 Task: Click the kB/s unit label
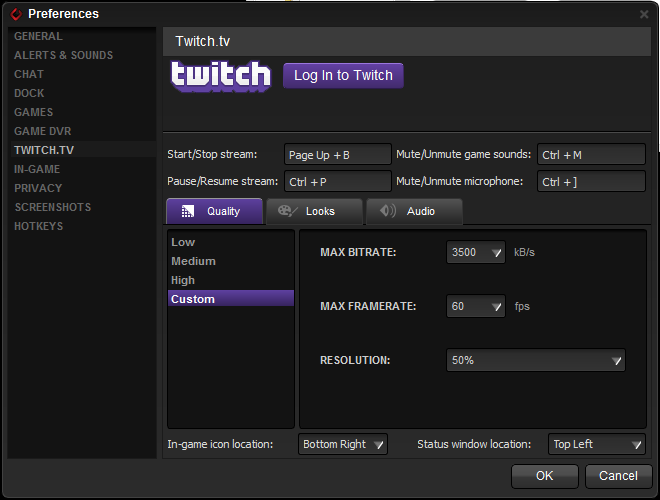tap(524, 253)
